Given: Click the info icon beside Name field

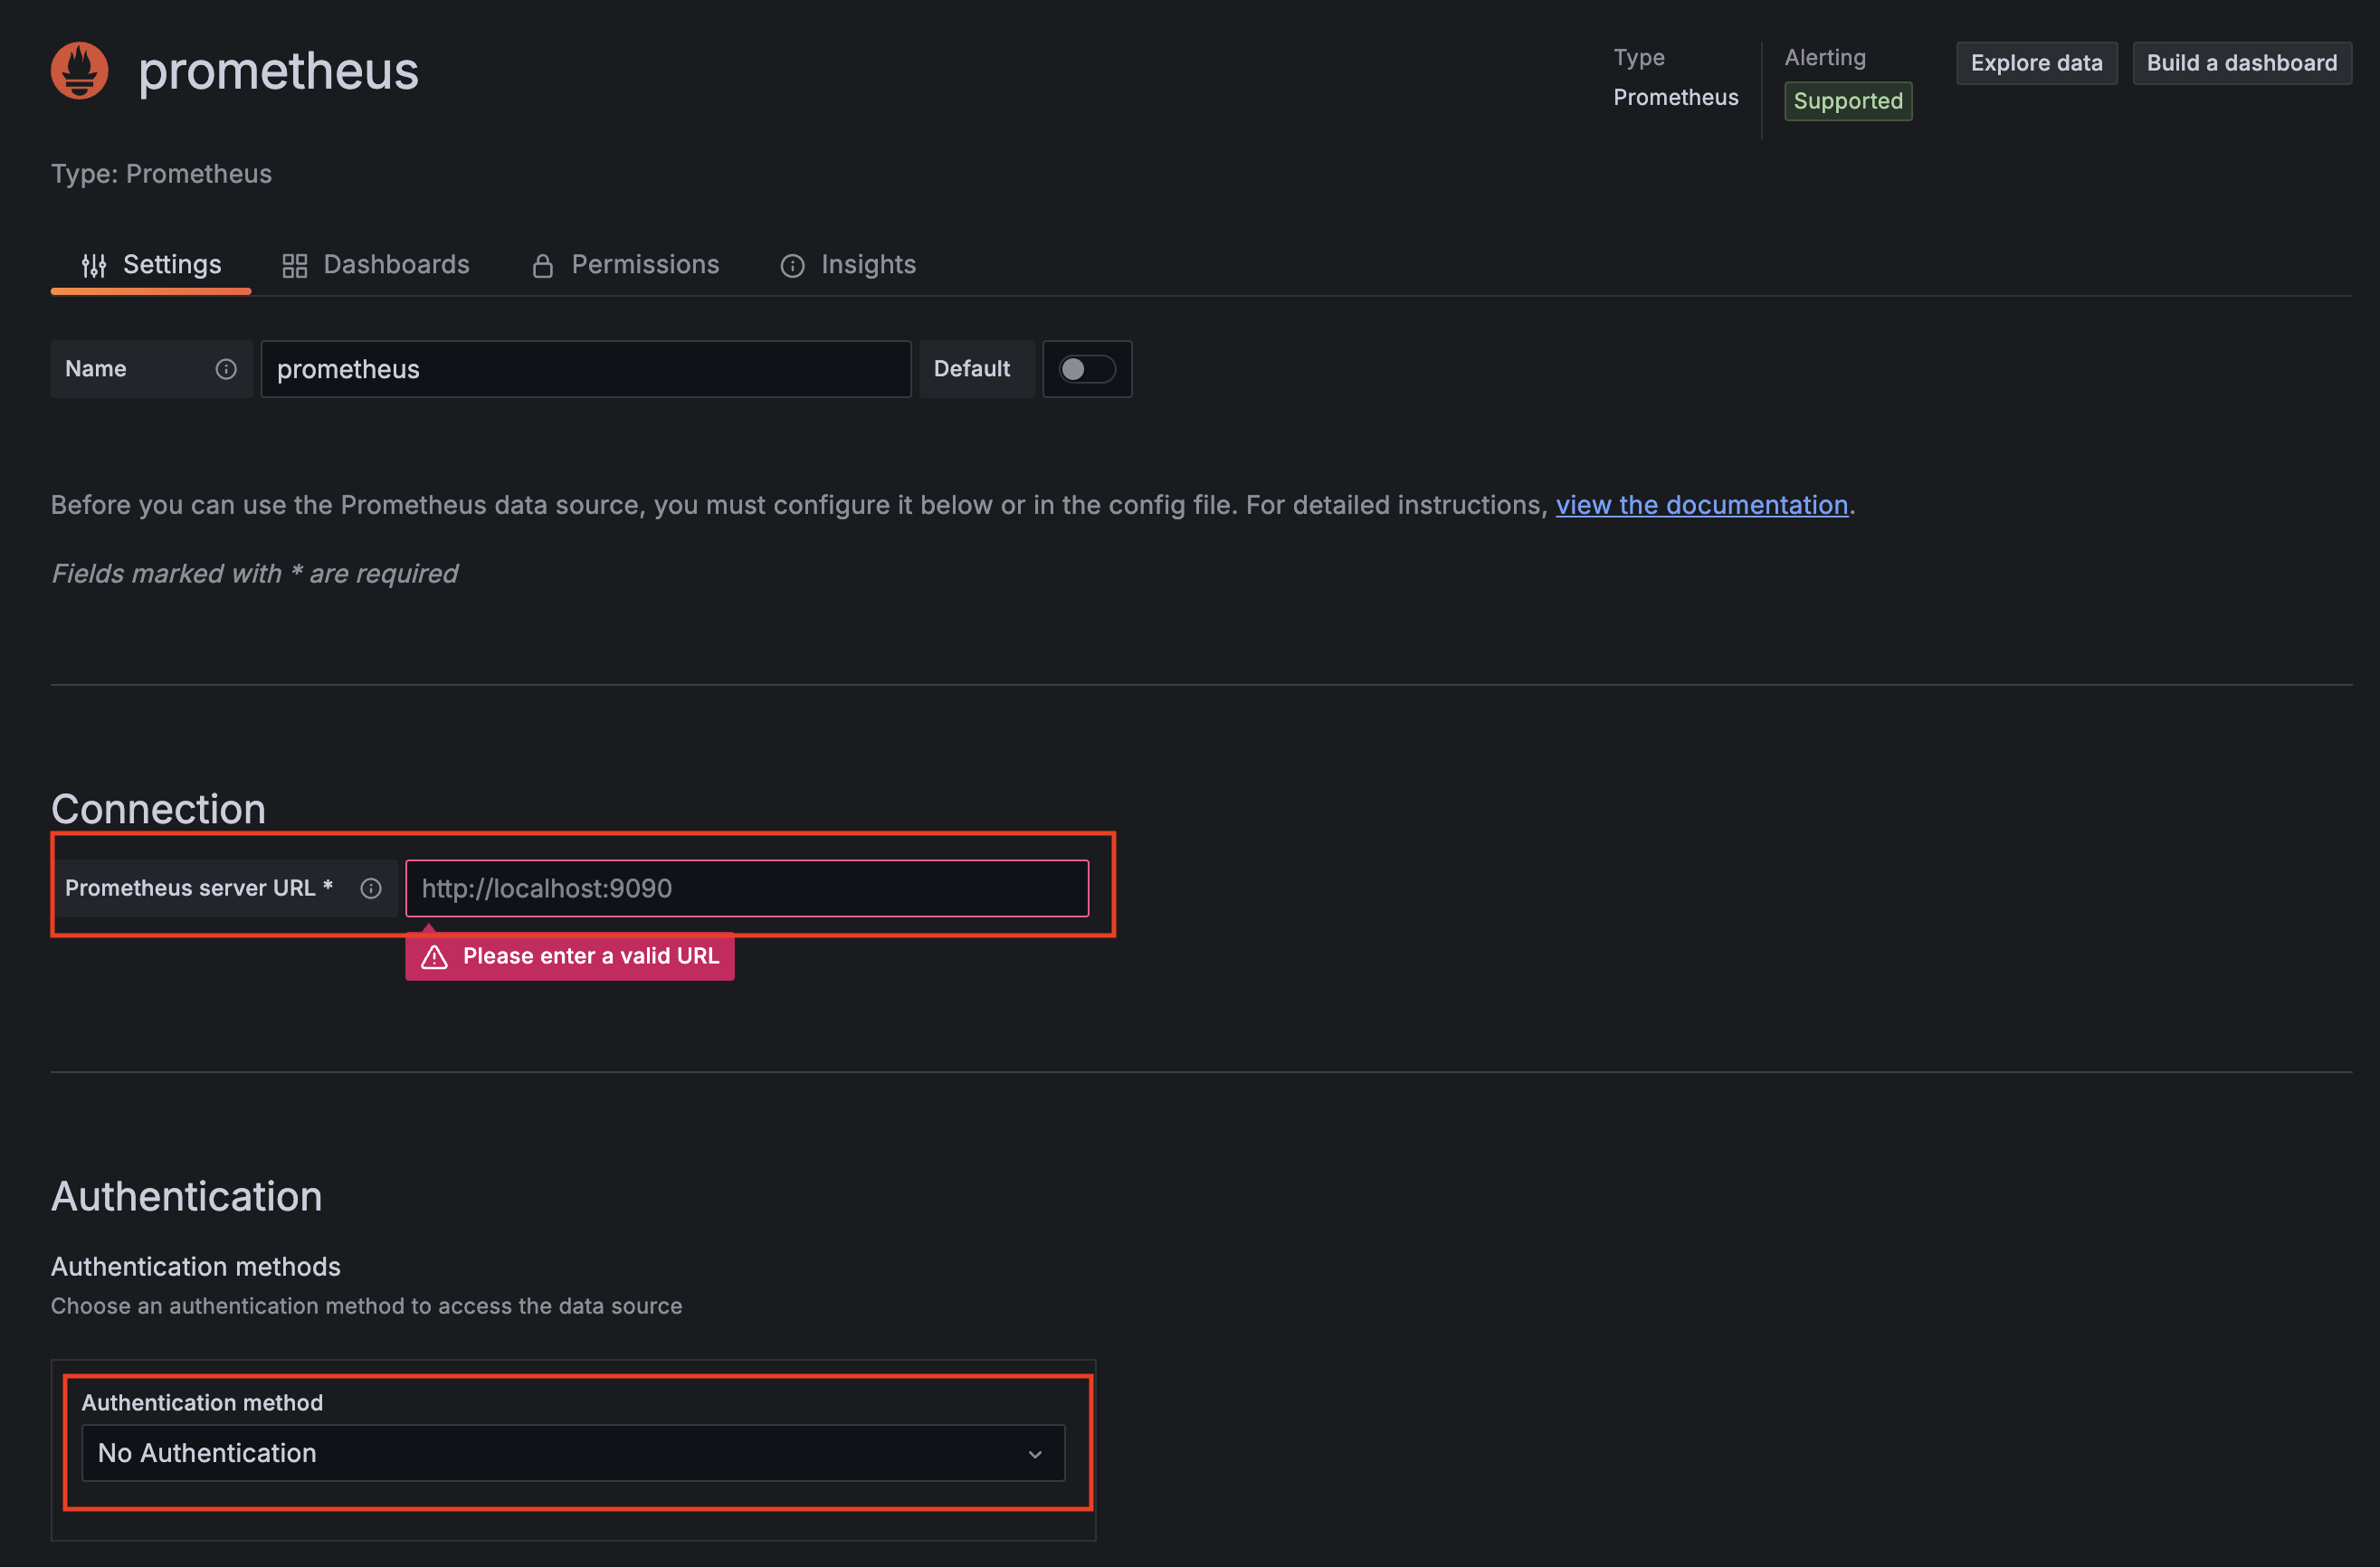Looking at the screenshot, I should tap(225, 369).
